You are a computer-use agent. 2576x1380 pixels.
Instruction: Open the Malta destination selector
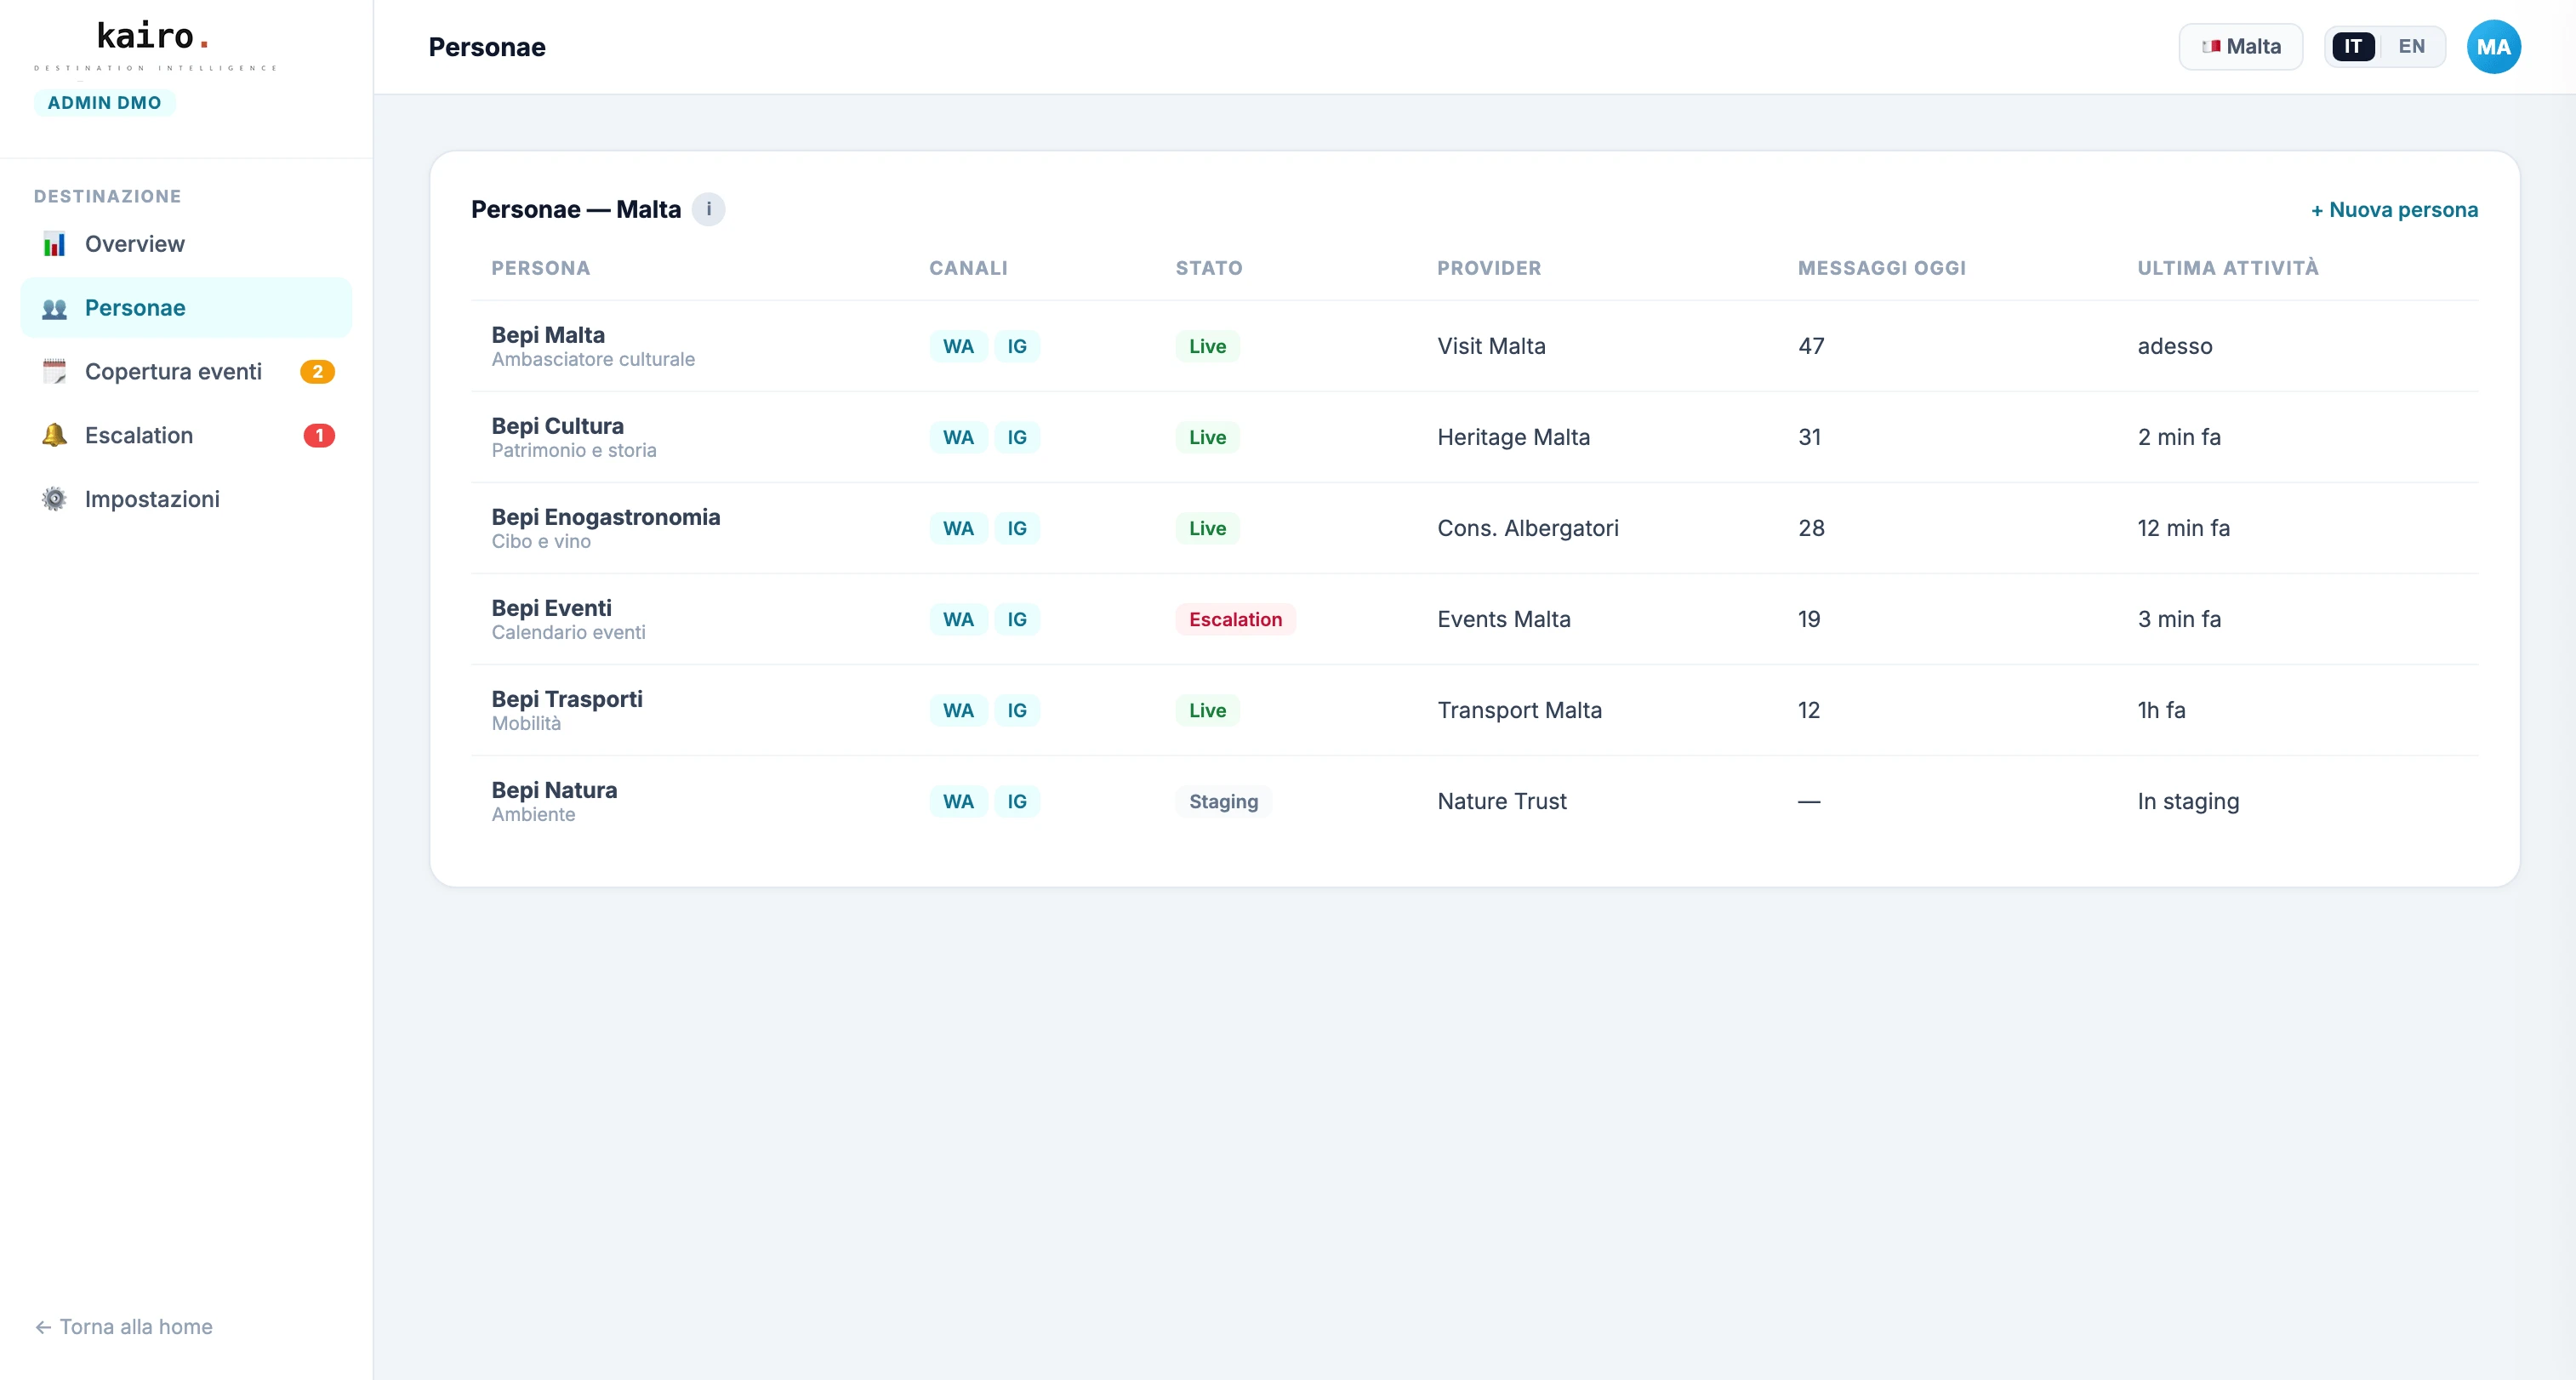(2240, 46)
